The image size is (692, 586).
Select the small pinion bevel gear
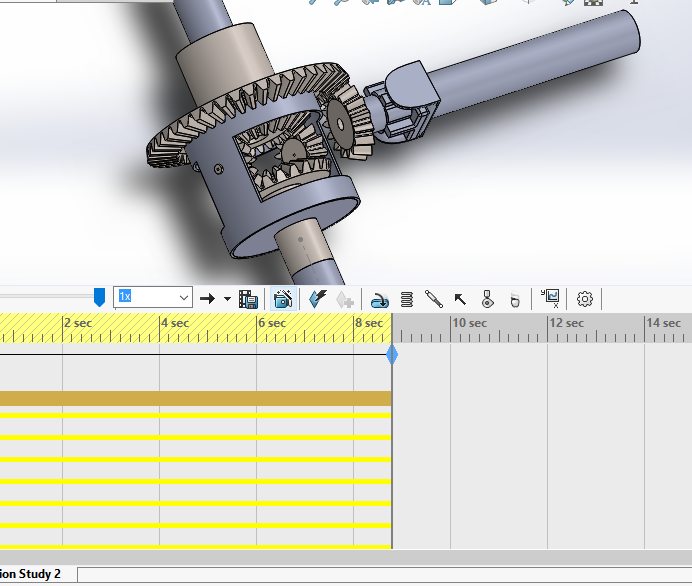pos(349,124)
